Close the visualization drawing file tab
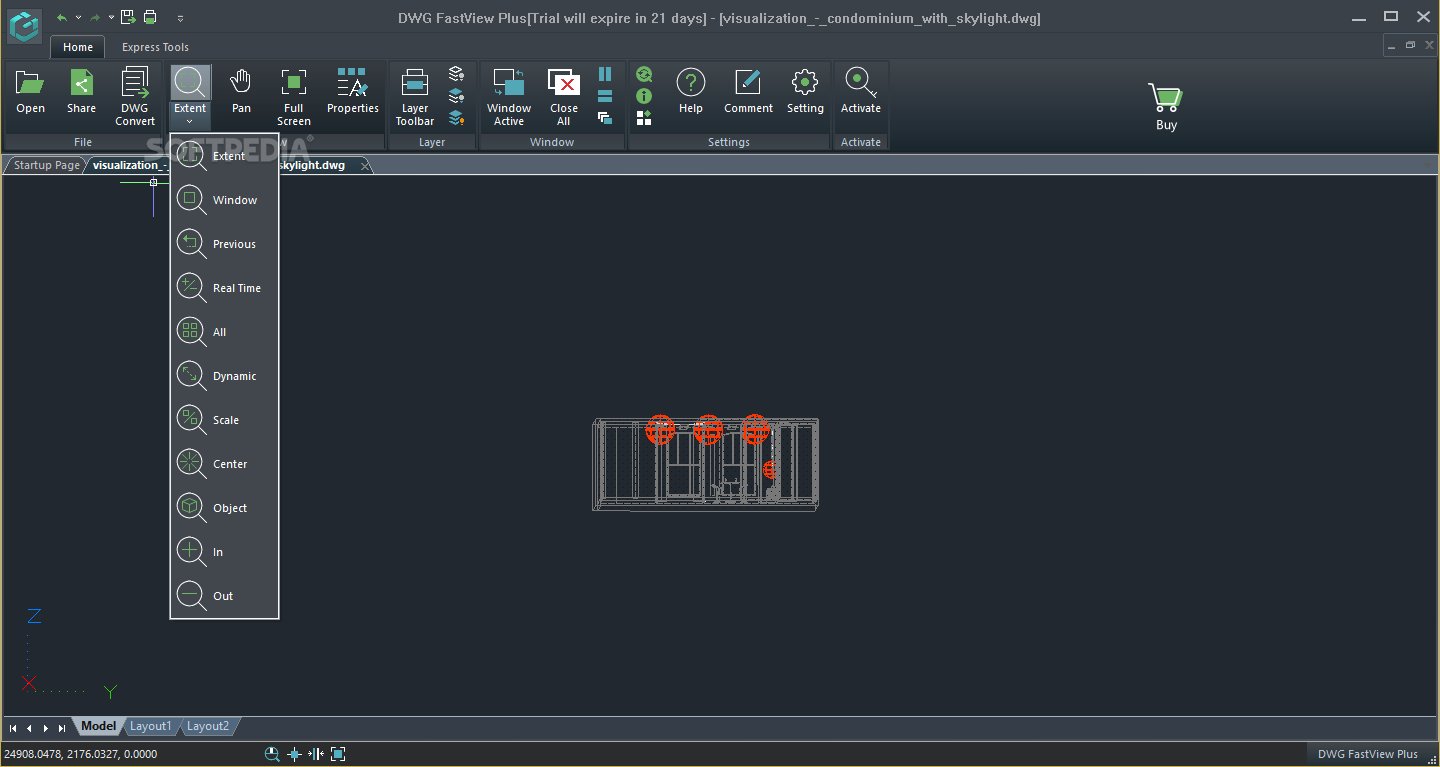Viewport: 1440px width, 767px height. (365, 165)
